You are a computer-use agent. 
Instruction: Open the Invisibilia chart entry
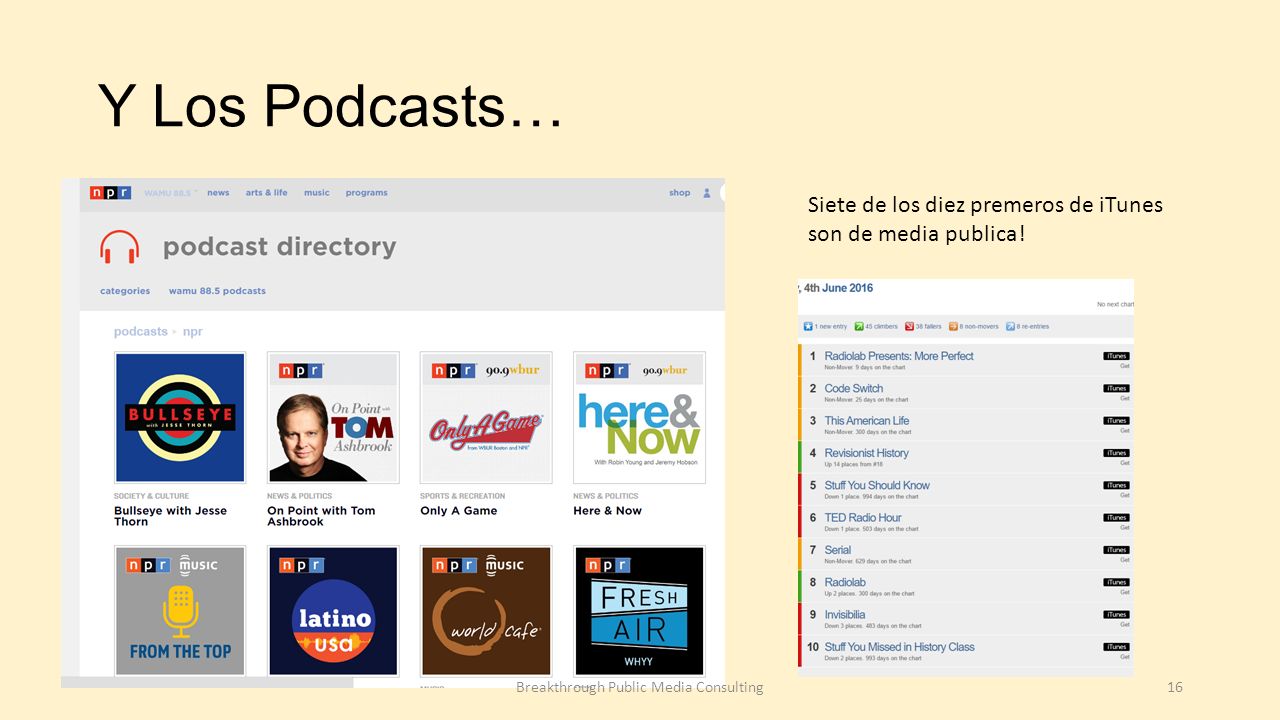[845, 615]
